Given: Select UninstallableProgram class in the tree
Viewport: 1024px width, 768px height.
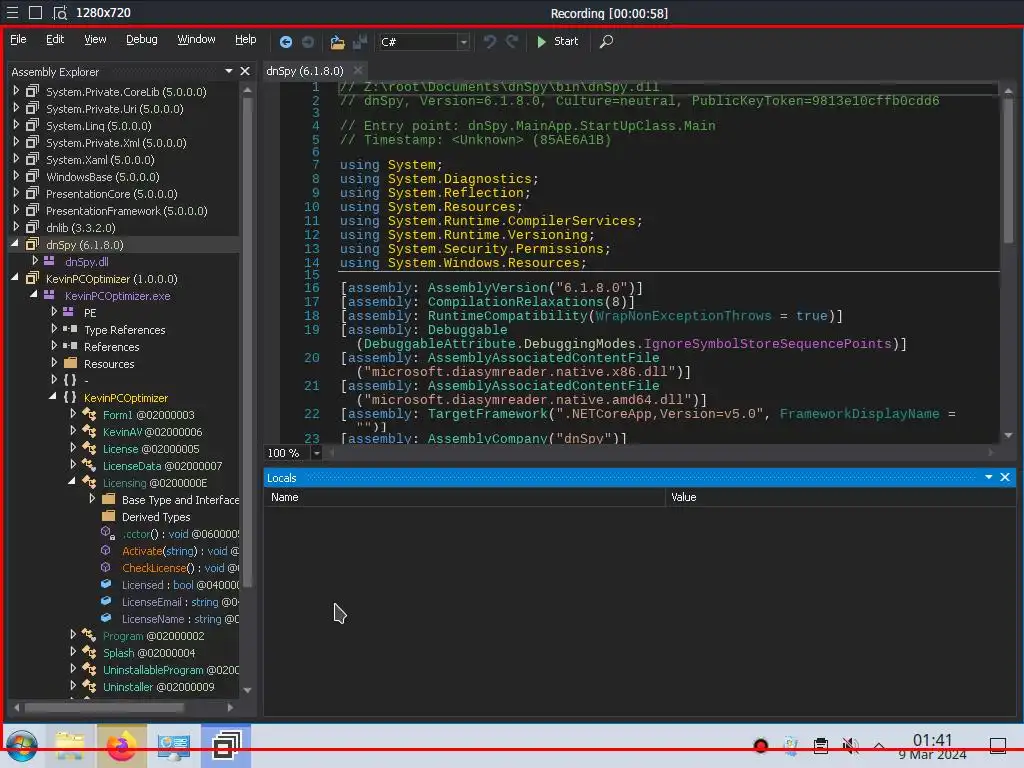Looking at the screenshot, I should coord(170,669).
